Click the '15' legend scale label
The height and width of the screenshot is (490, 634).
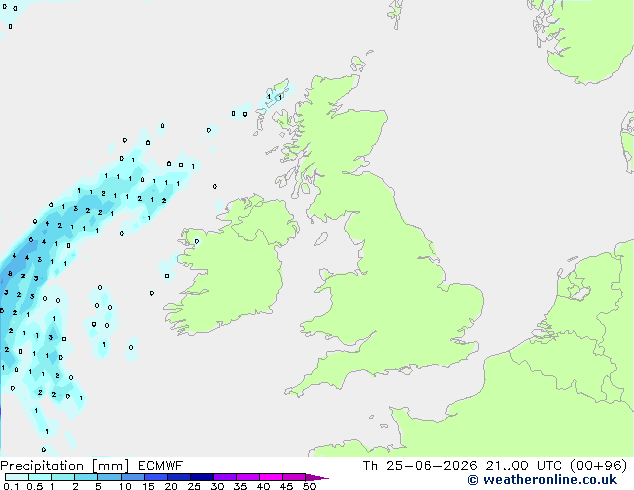148,486
